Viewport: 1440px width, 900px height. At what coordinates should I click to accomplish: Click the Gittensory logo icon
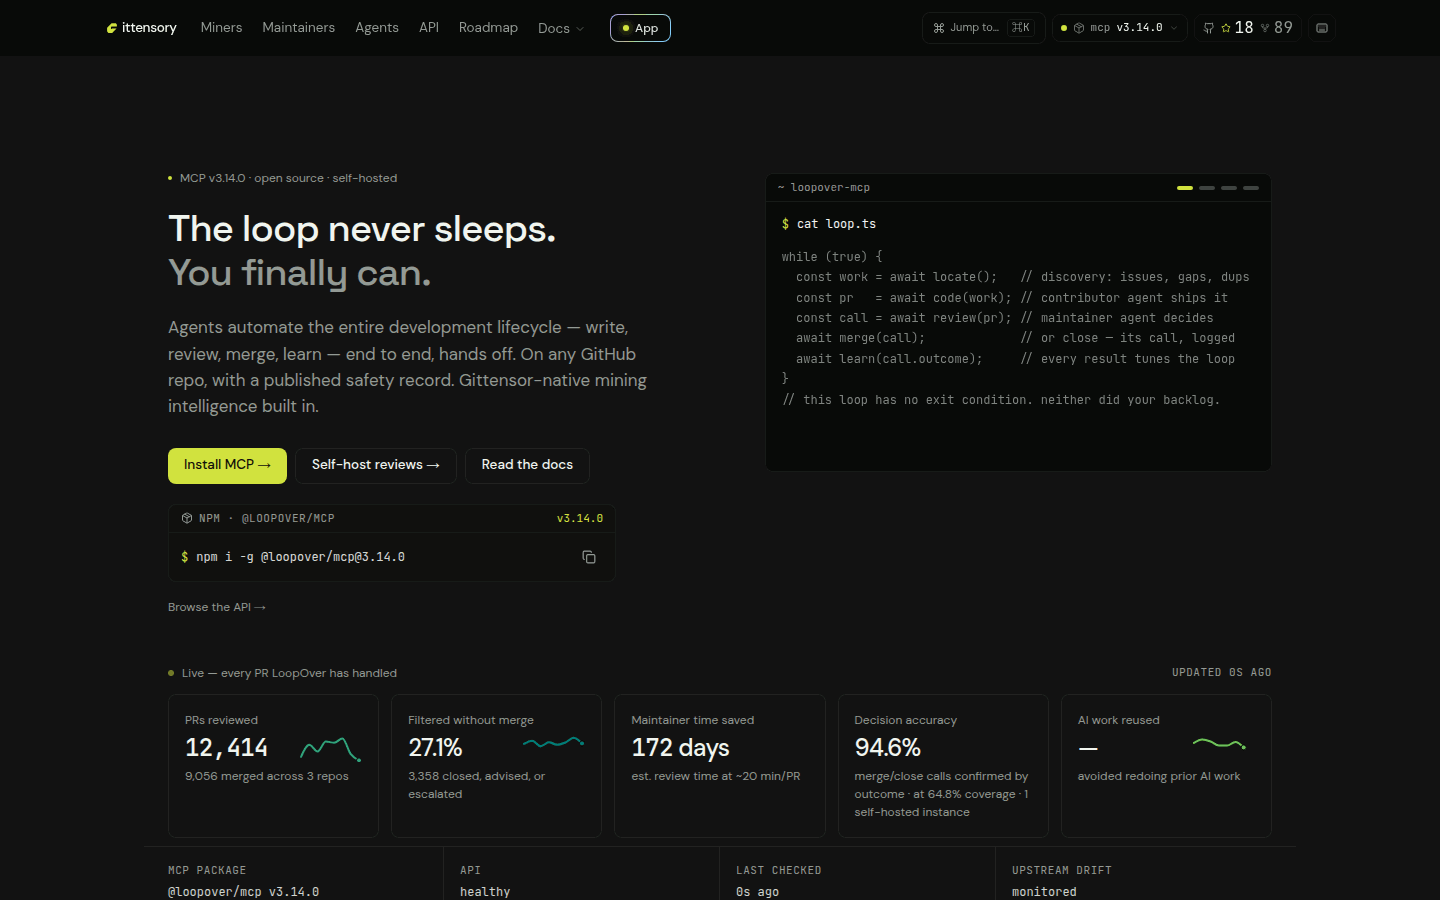[112, 28]
